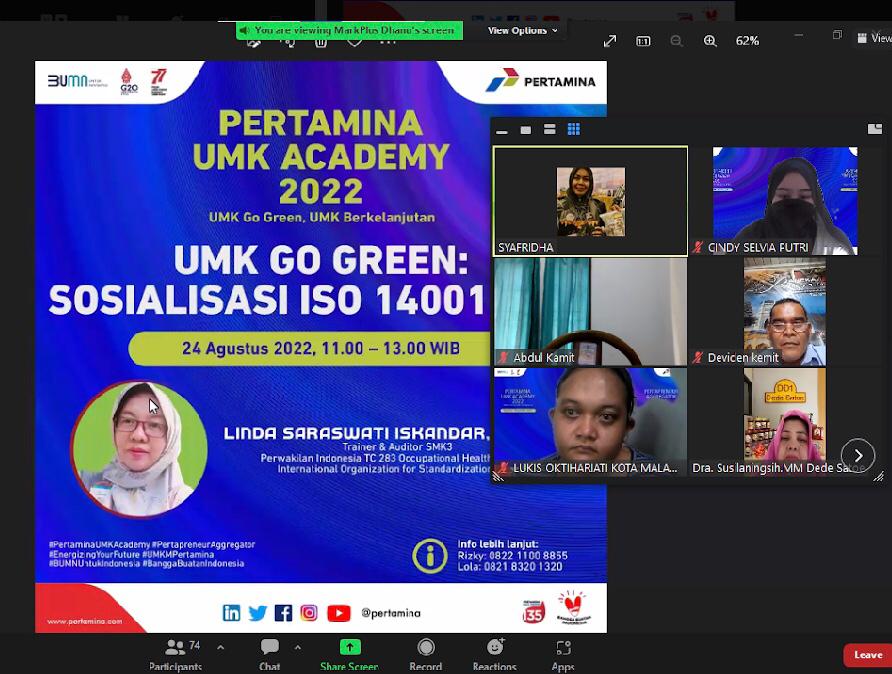
Task: Open the Participants panel
Action: pos(175,653)
